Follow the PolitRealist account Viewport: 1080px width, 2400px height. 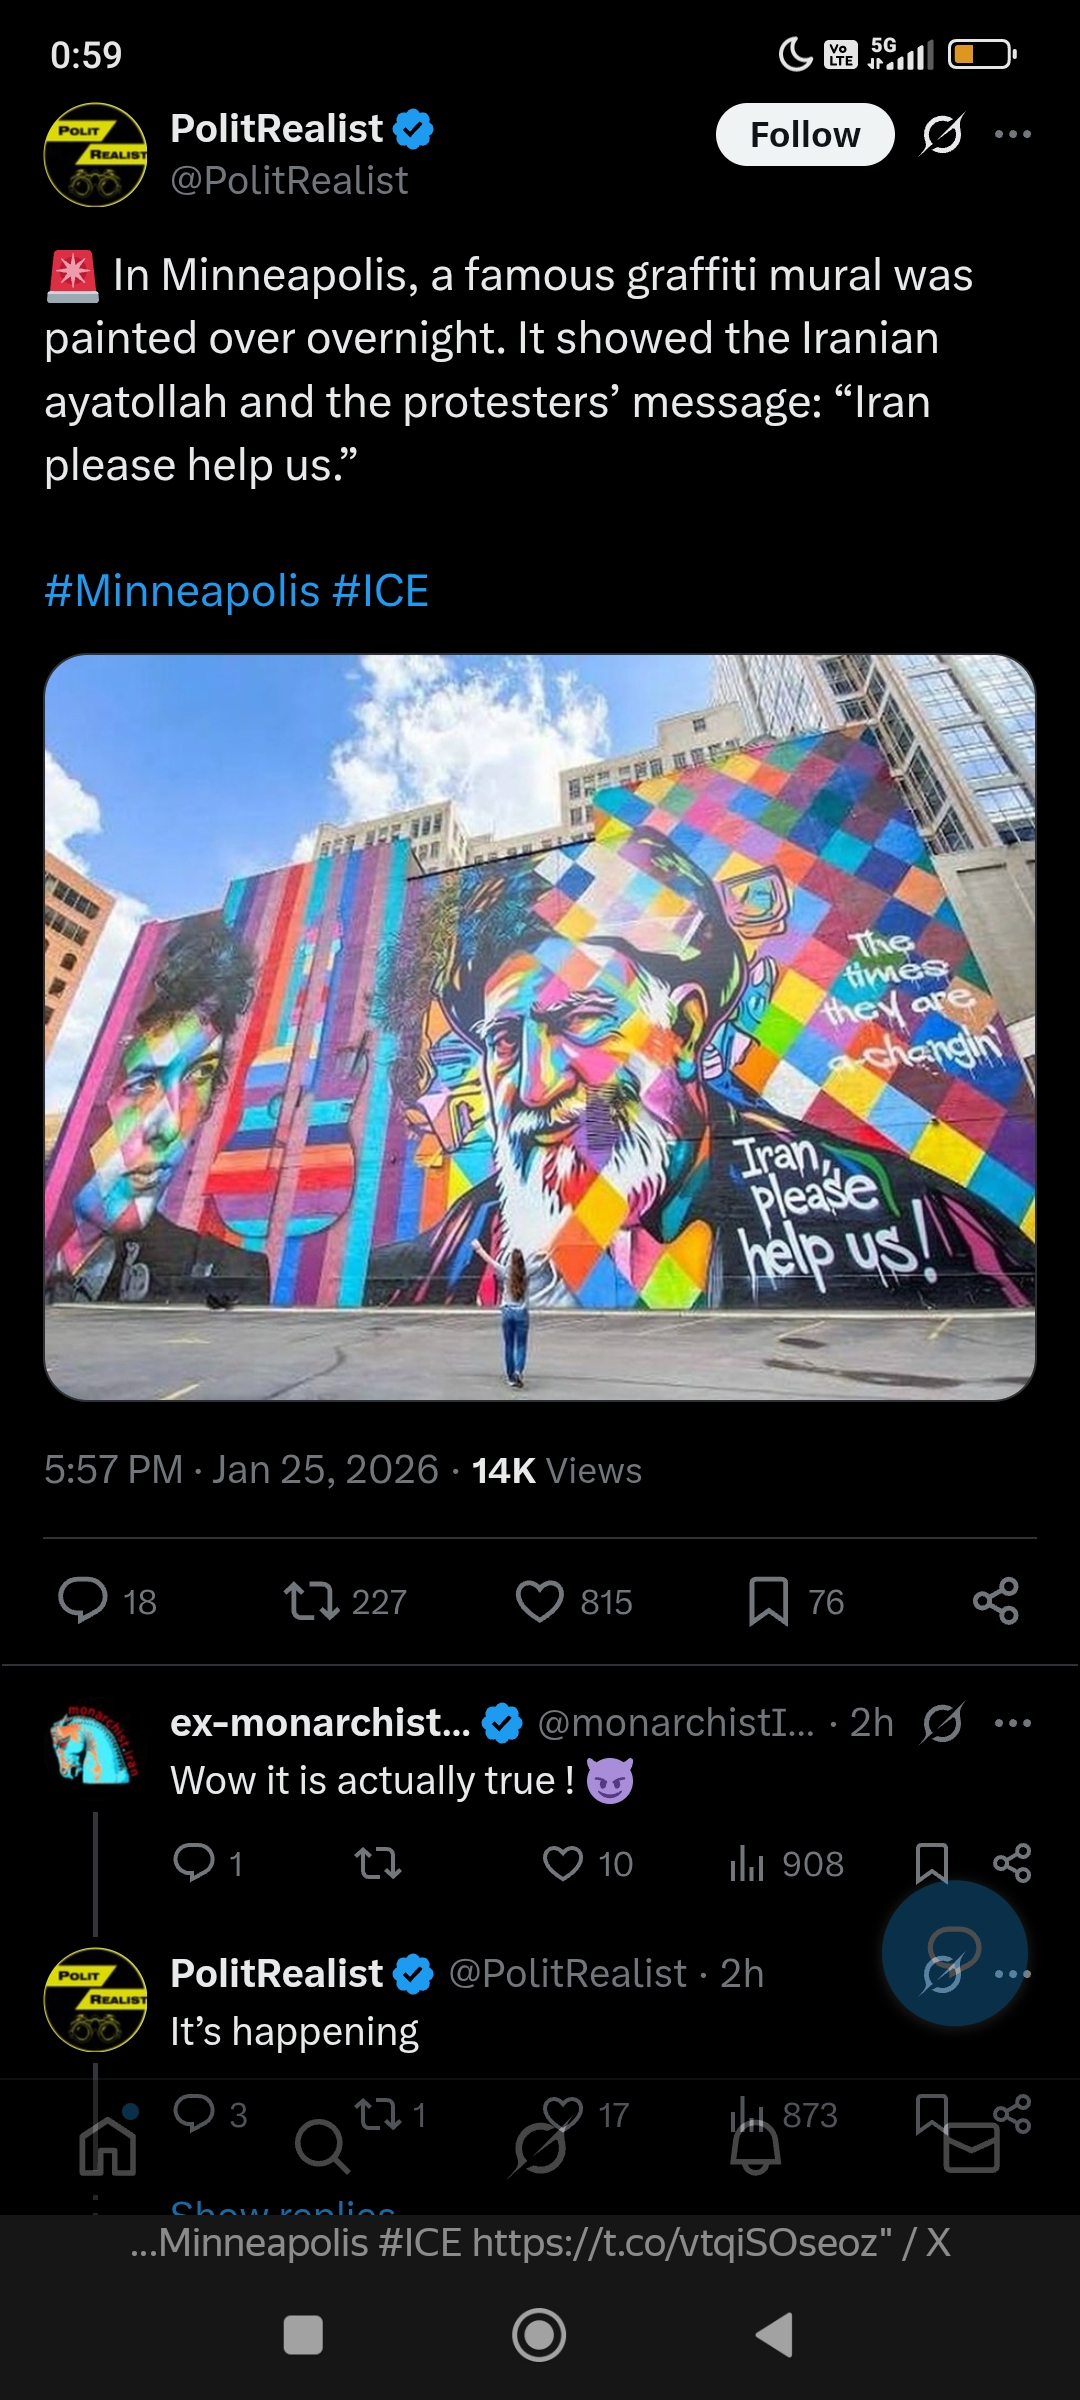(x=805, y=134)
